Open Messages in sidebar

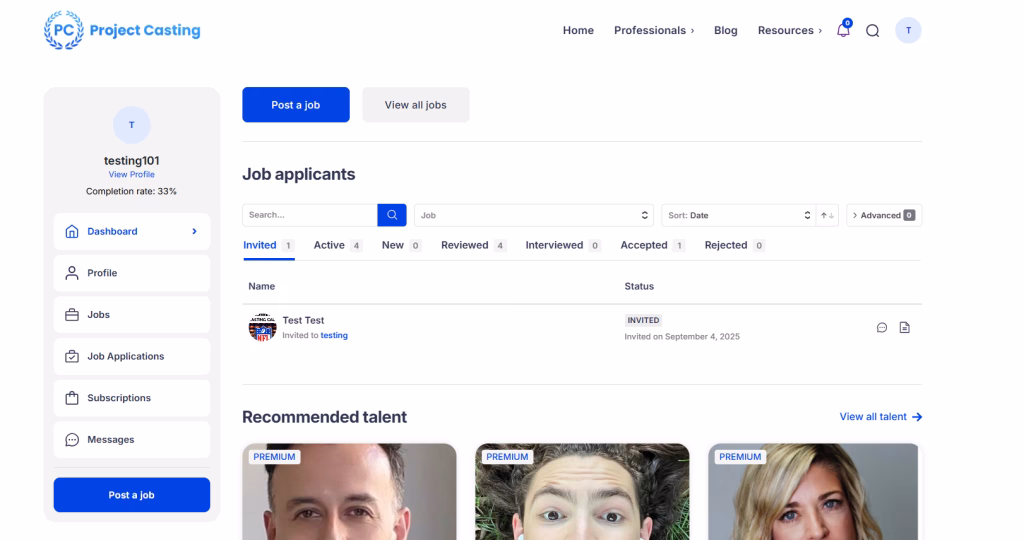pyautogui.click(x=132, y=439)
